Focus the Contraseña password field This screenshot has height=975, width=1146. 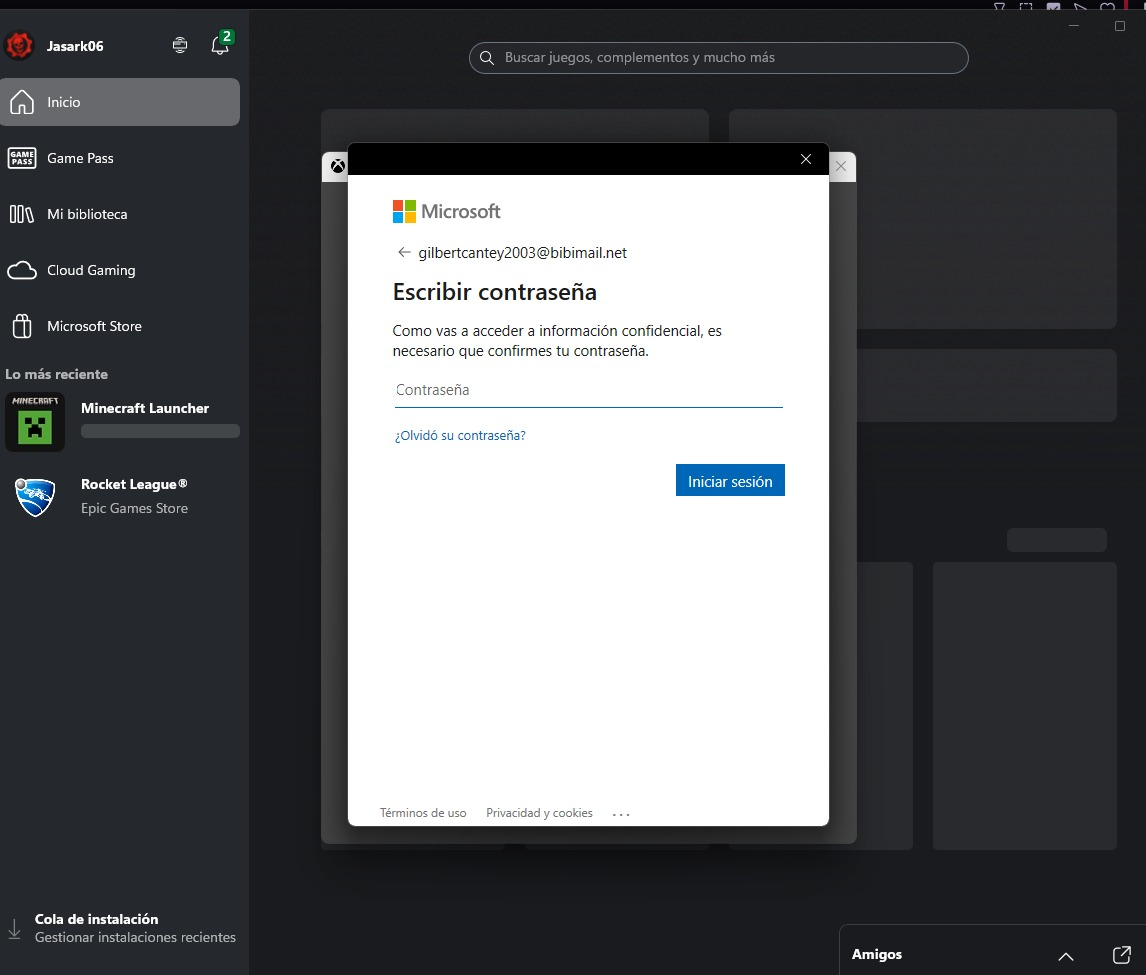coord(588,390)
